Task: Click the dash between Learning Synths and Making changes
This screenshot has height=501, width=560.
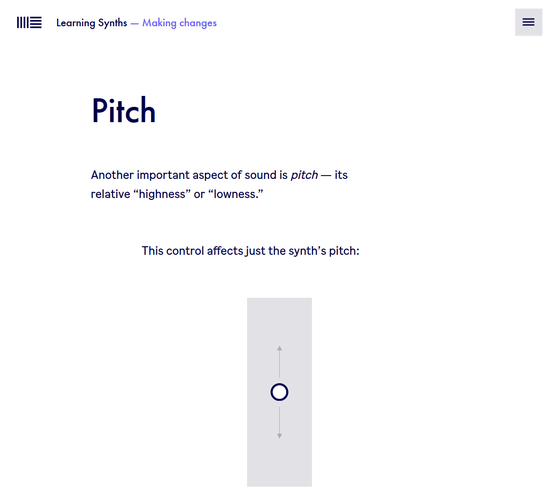Action: coord(134,24)
